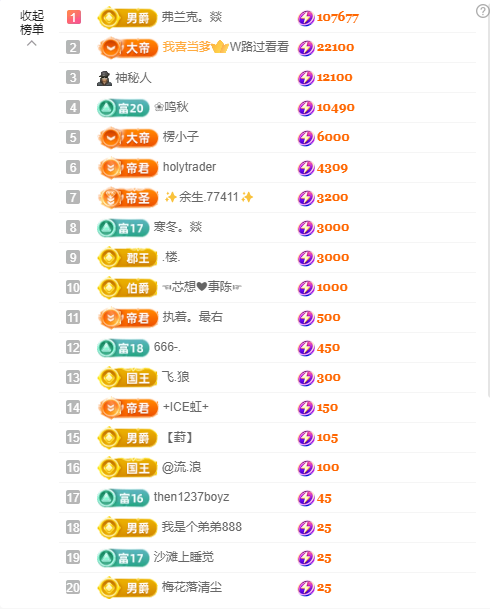The height and width of the screenshot is (609, 490).
Task: Click the mysterious person avatar icon at rank 3
Action: [x=104, y=78]
